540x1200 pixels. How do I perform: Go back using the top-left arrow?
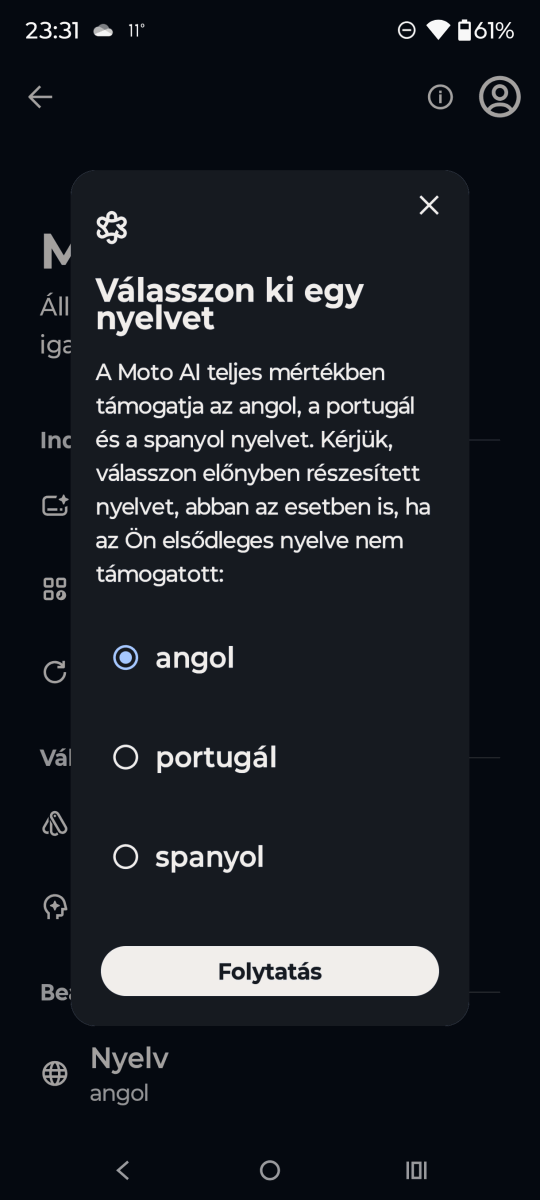click(40, 97)
